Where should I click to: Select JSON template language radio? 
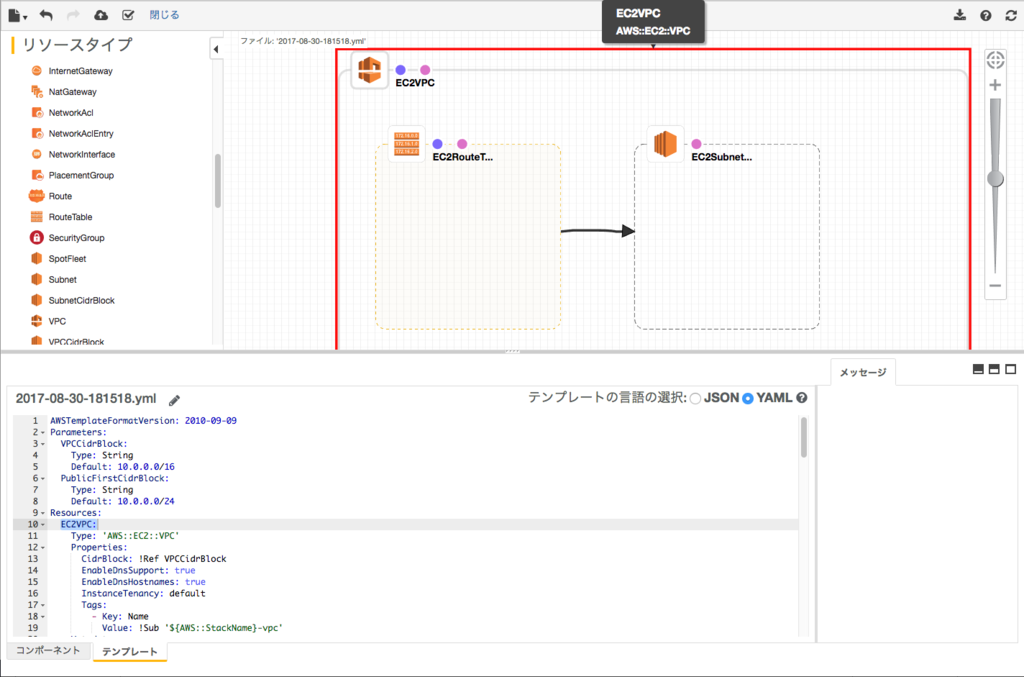[696, 398]
